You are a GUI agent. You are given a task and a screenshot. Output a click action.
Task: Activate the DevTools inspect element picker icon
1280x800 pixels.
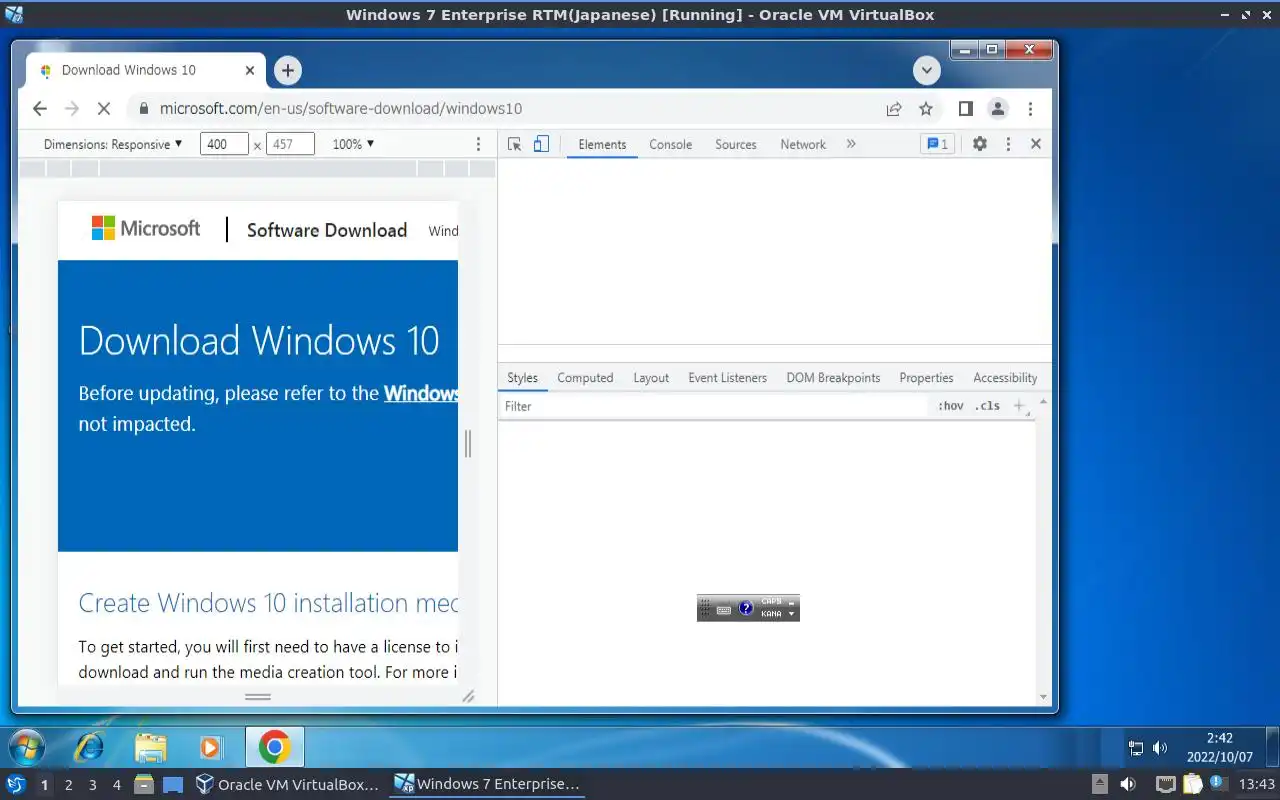(514, 144)
